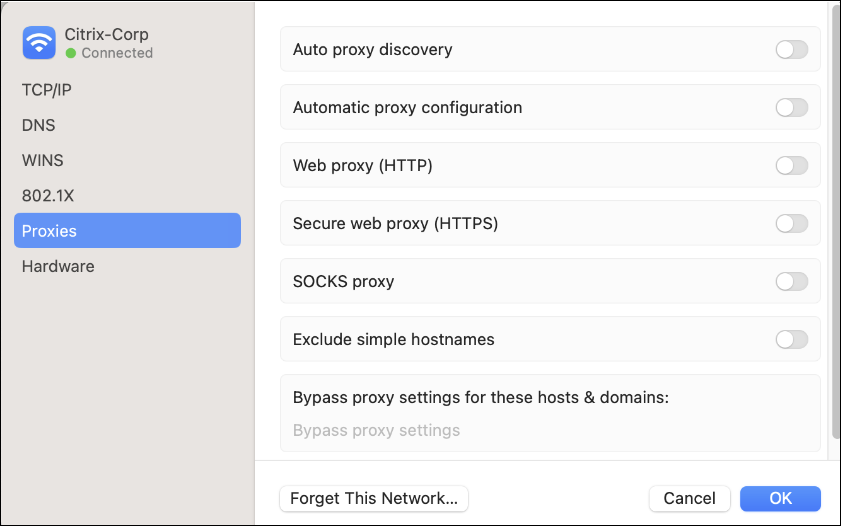Screen dimensions: 841x526
Task: Click the Wi-Fi network icon
Action: [x=39, y=43]
